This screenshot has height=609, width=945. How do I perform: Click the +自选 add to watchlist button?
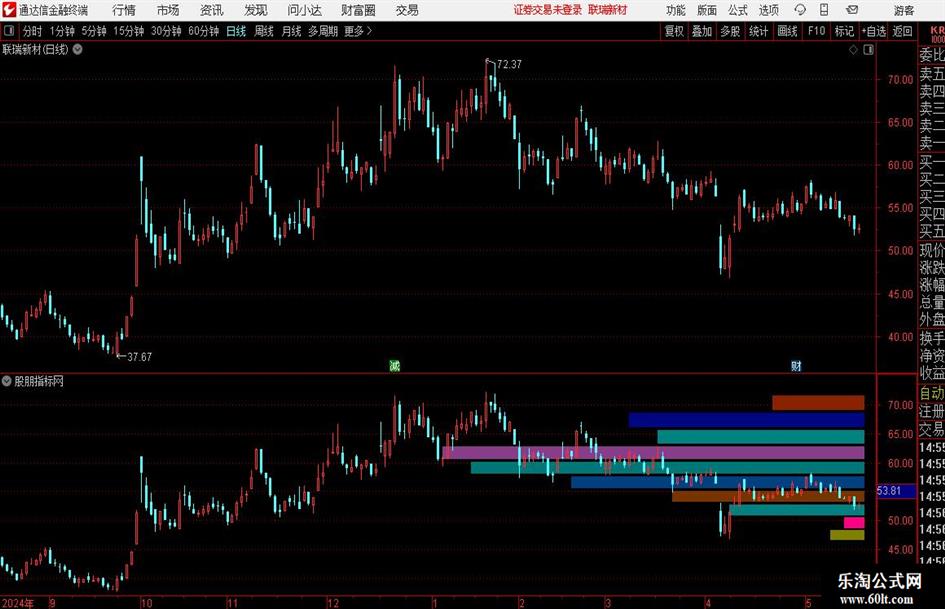pos(874,31)
